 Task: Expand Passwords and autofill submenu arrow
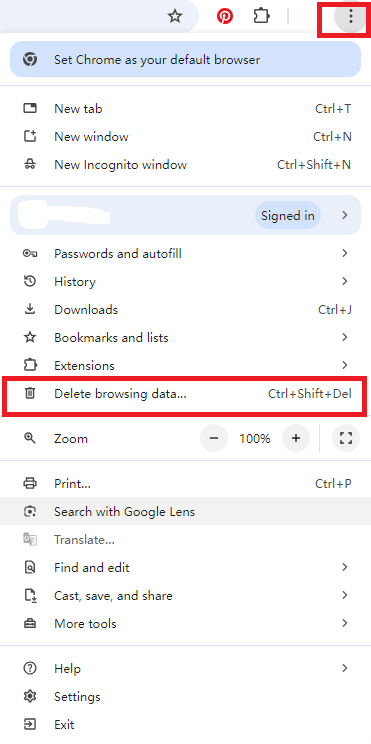(345, 253)
